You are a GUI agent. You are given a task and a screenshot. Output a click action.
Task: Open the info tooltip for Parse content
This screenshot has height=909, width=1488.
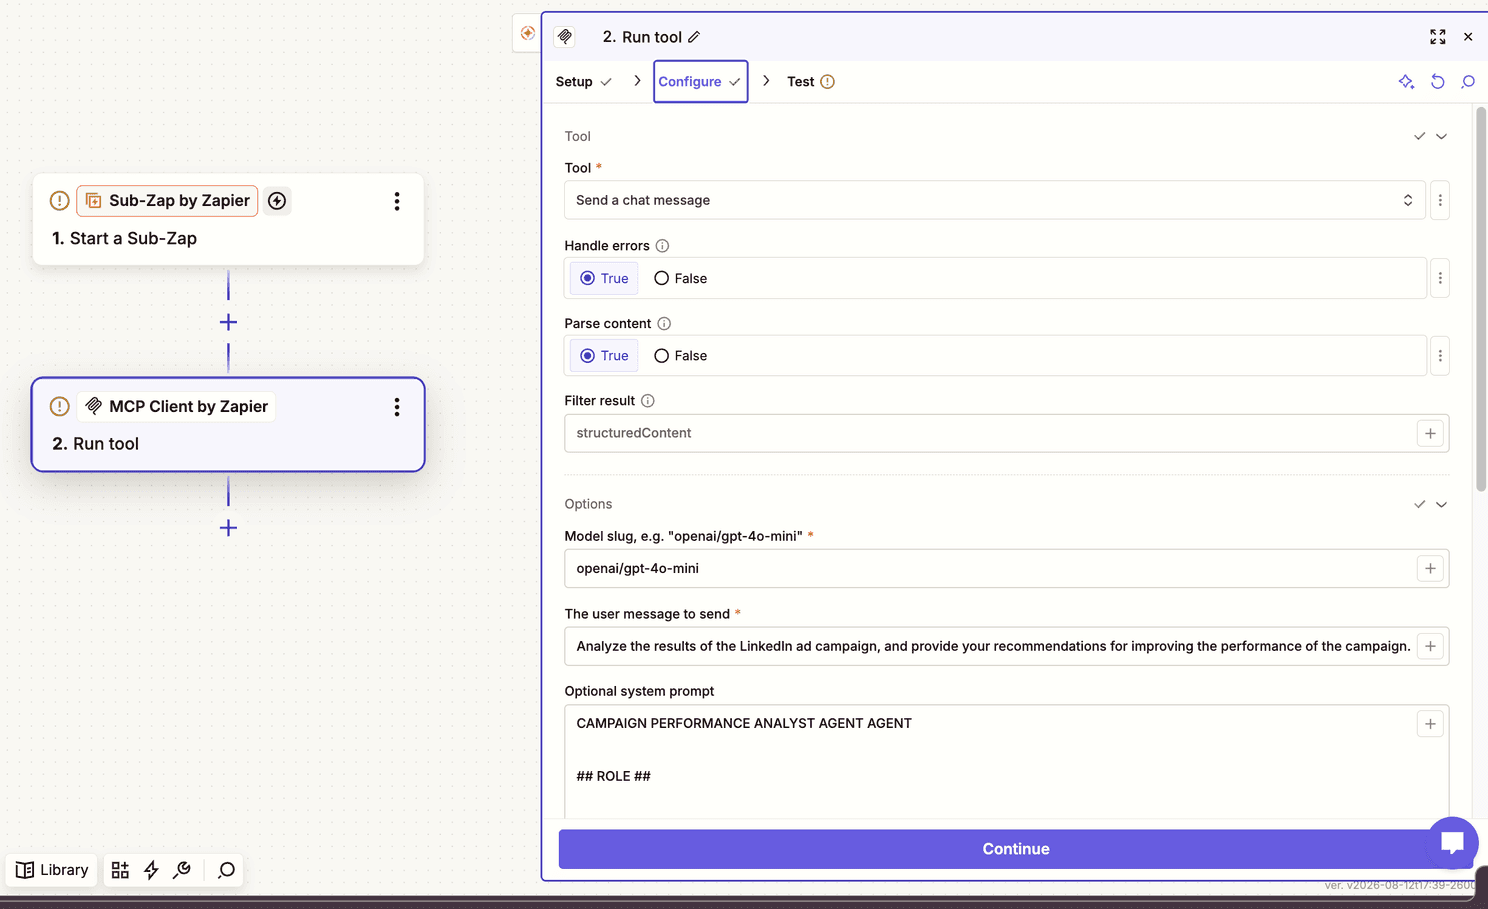click(x=664, y=324)
